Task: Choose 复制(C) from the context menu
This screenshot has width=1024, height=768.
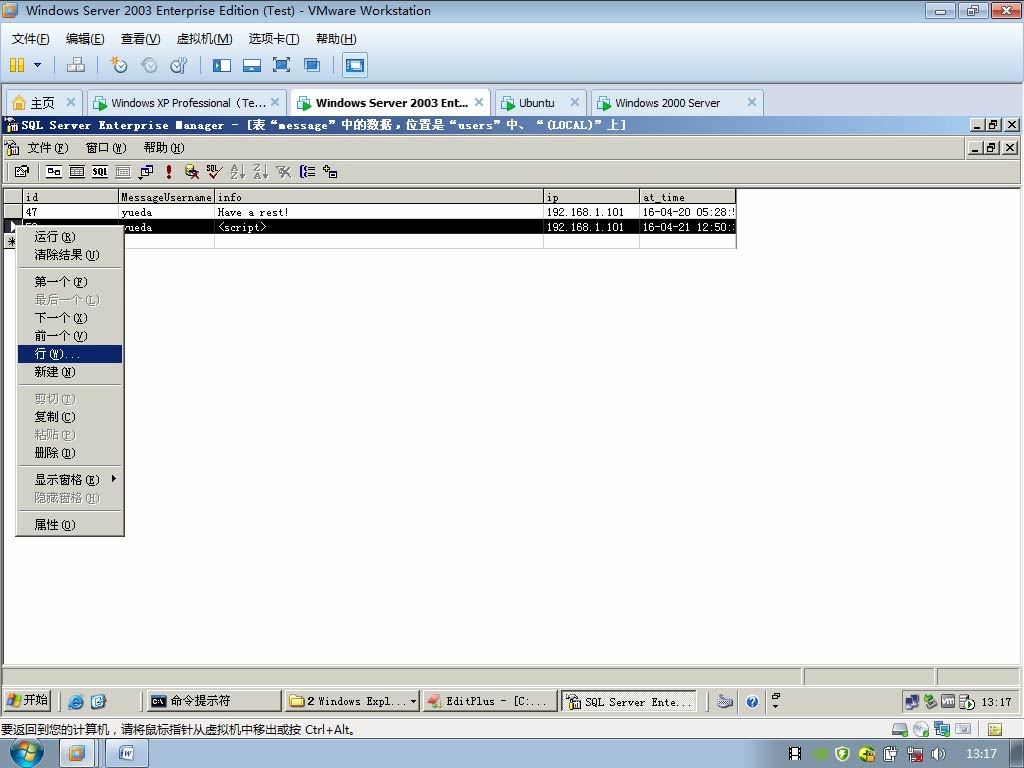Action: tap(70, 417)
